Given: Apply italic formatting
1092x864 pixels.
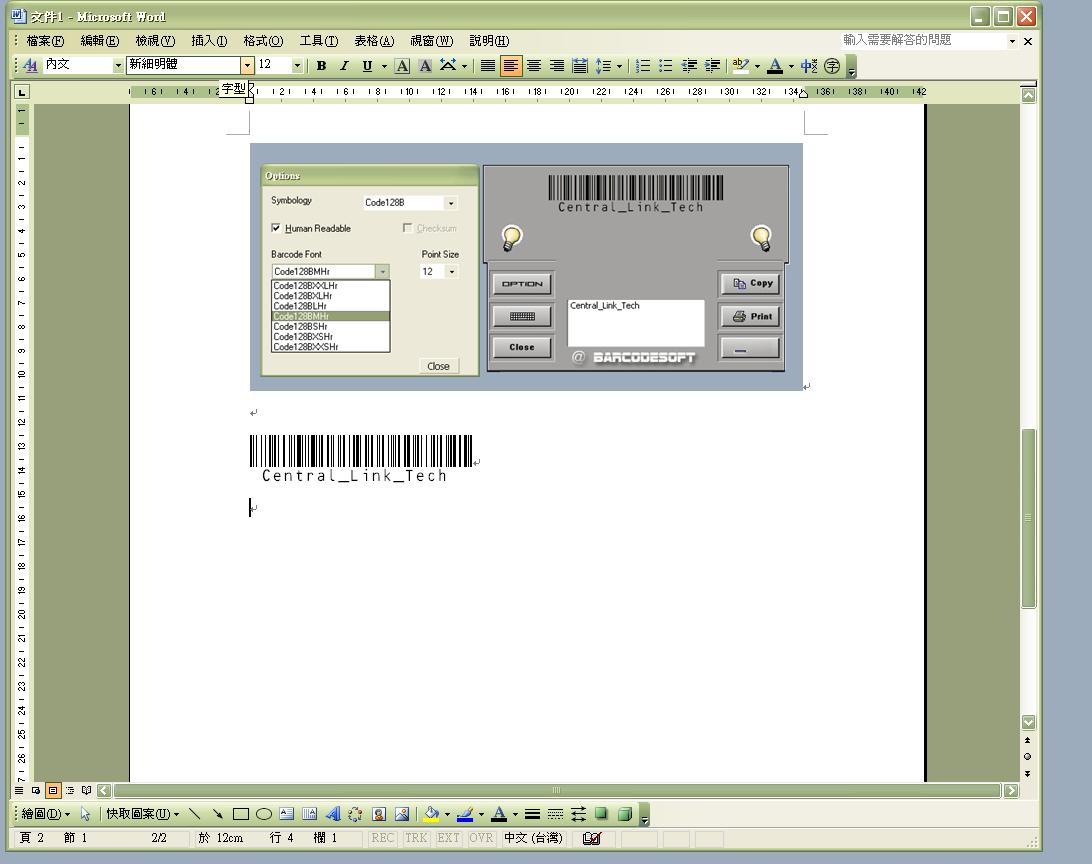Looking at the screenshot, I should click(x=344, y=65).
